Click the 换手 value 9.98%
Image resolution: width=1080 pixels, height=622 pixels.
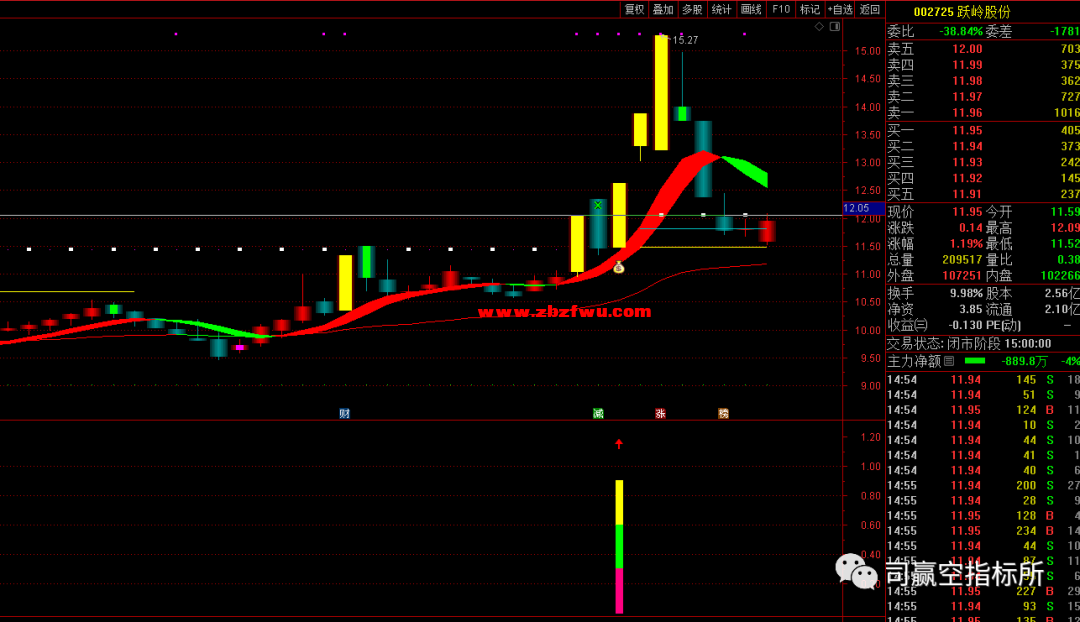tap(966, 293)
